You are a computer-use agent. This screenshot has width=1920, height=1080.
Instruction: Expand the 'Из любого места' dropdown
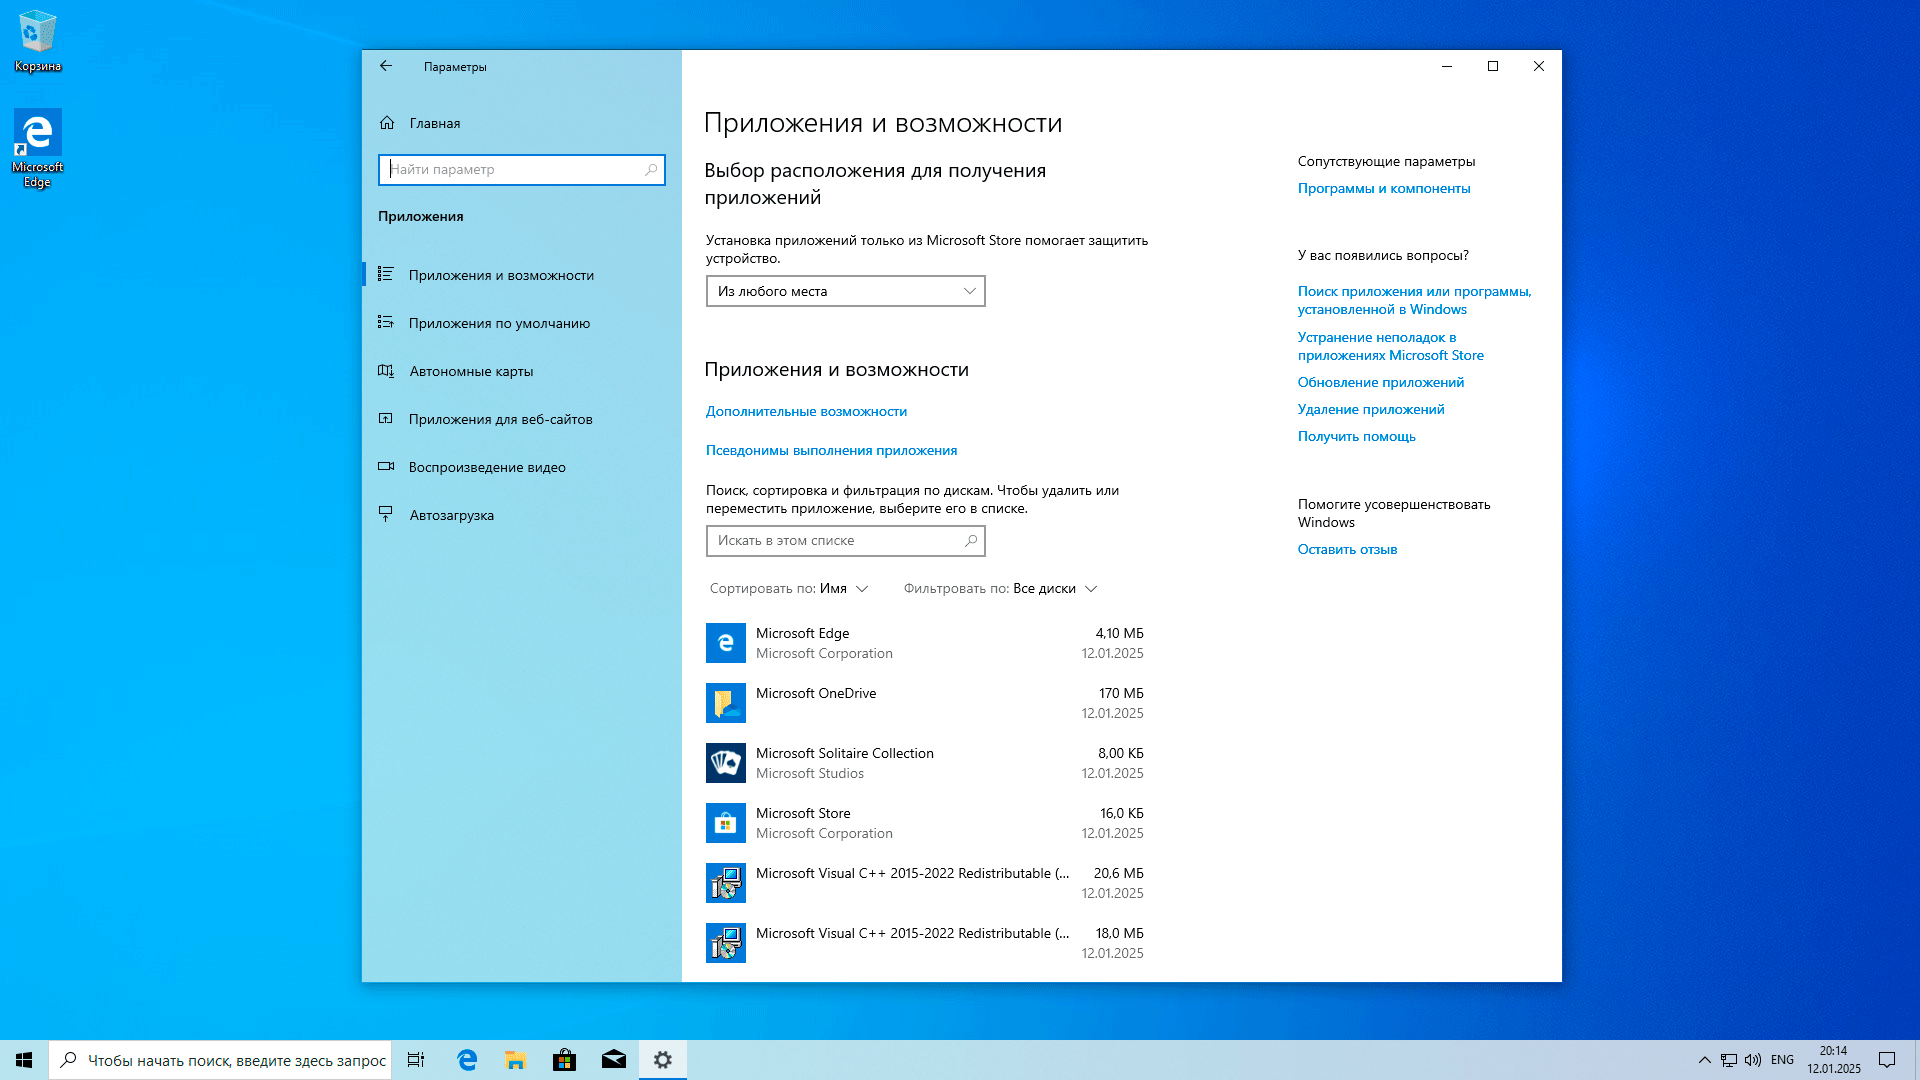[845, 291]
